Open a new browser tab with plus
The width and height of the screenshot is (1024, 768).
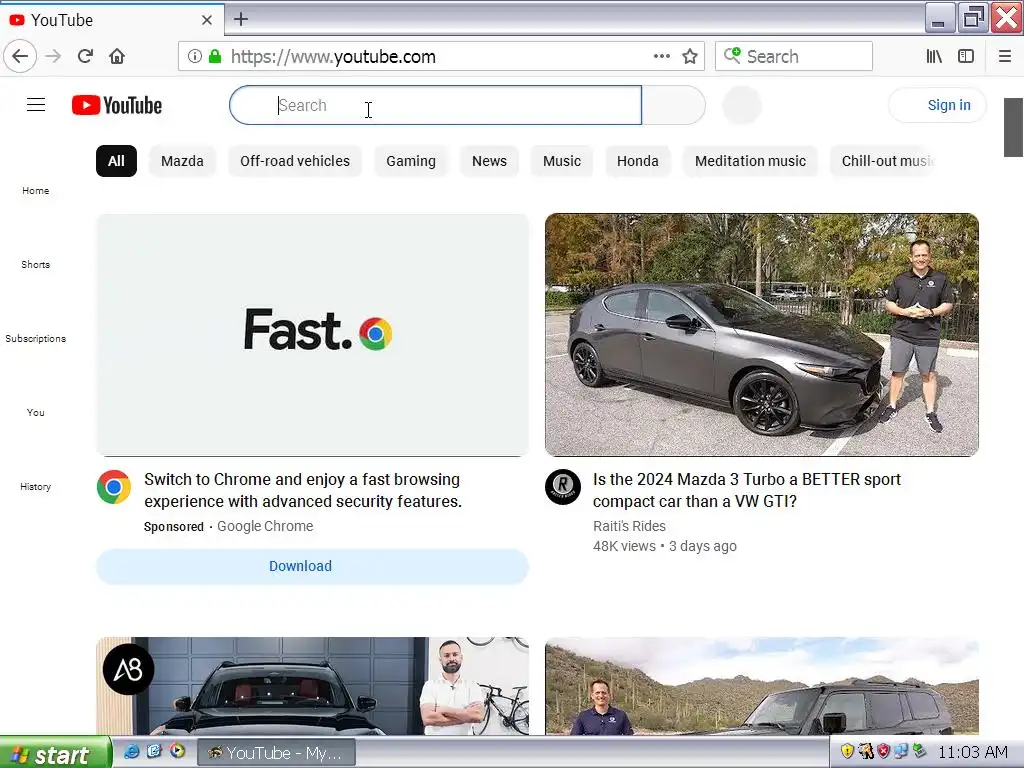pyautogui.click(x=241, y=19)
